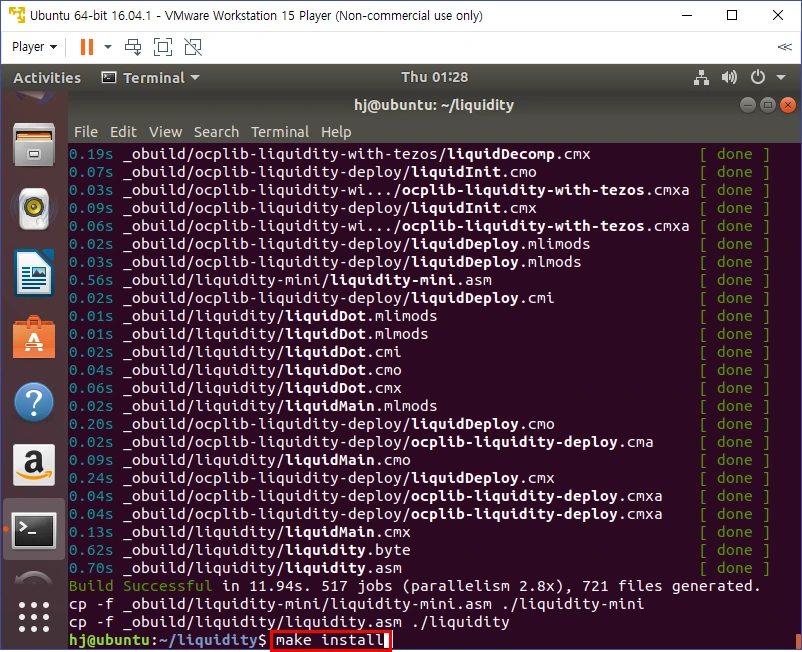Enter VMware full screen mode
This screenshot has height=652, width=802.
pyautogui.click(x=163, y=47)
